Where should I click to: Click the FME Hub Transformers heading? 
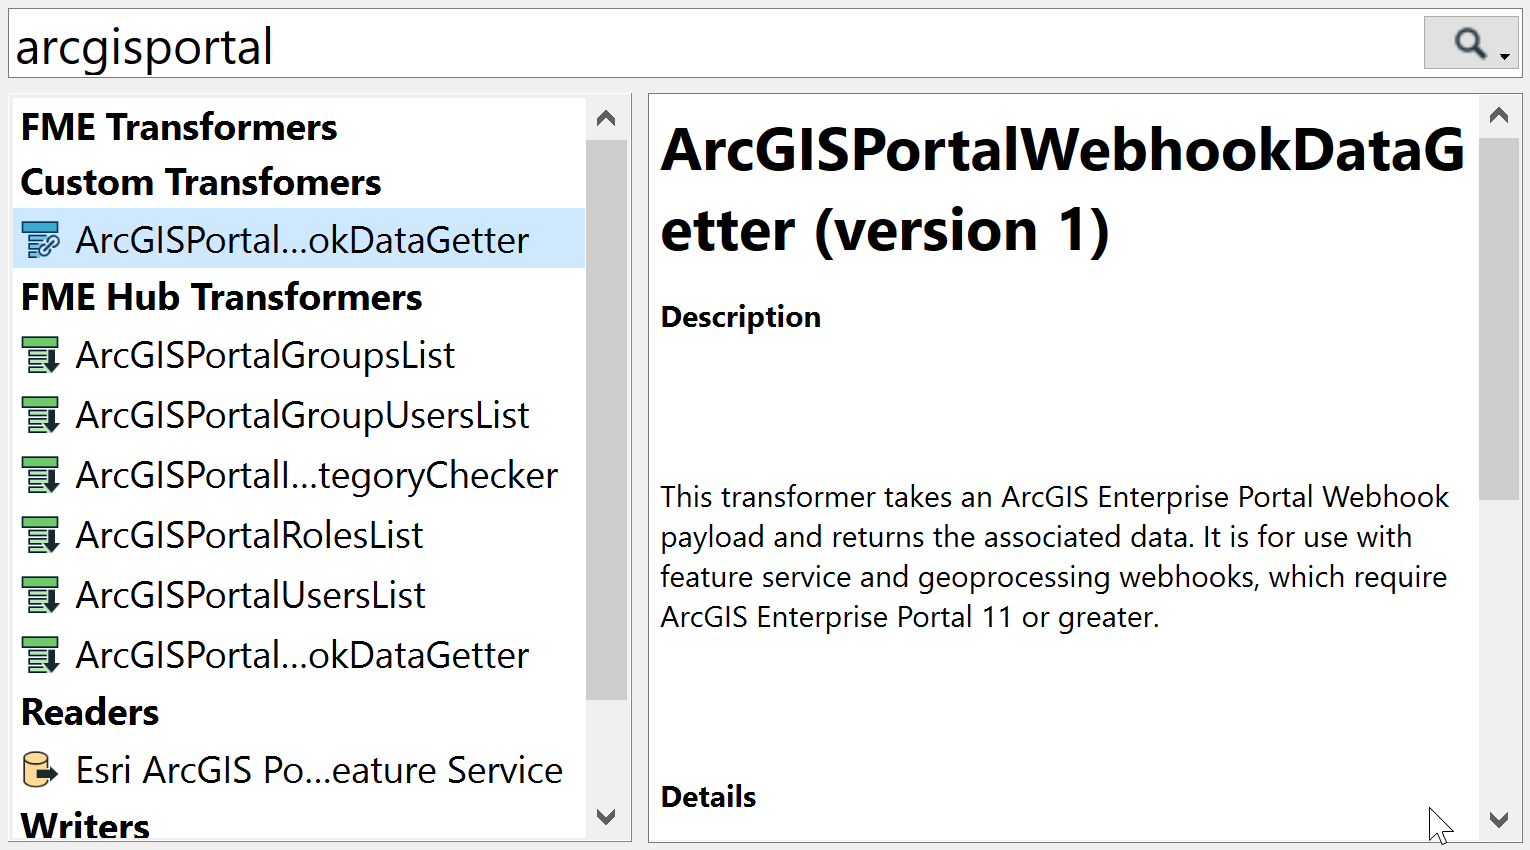(221, 297)
